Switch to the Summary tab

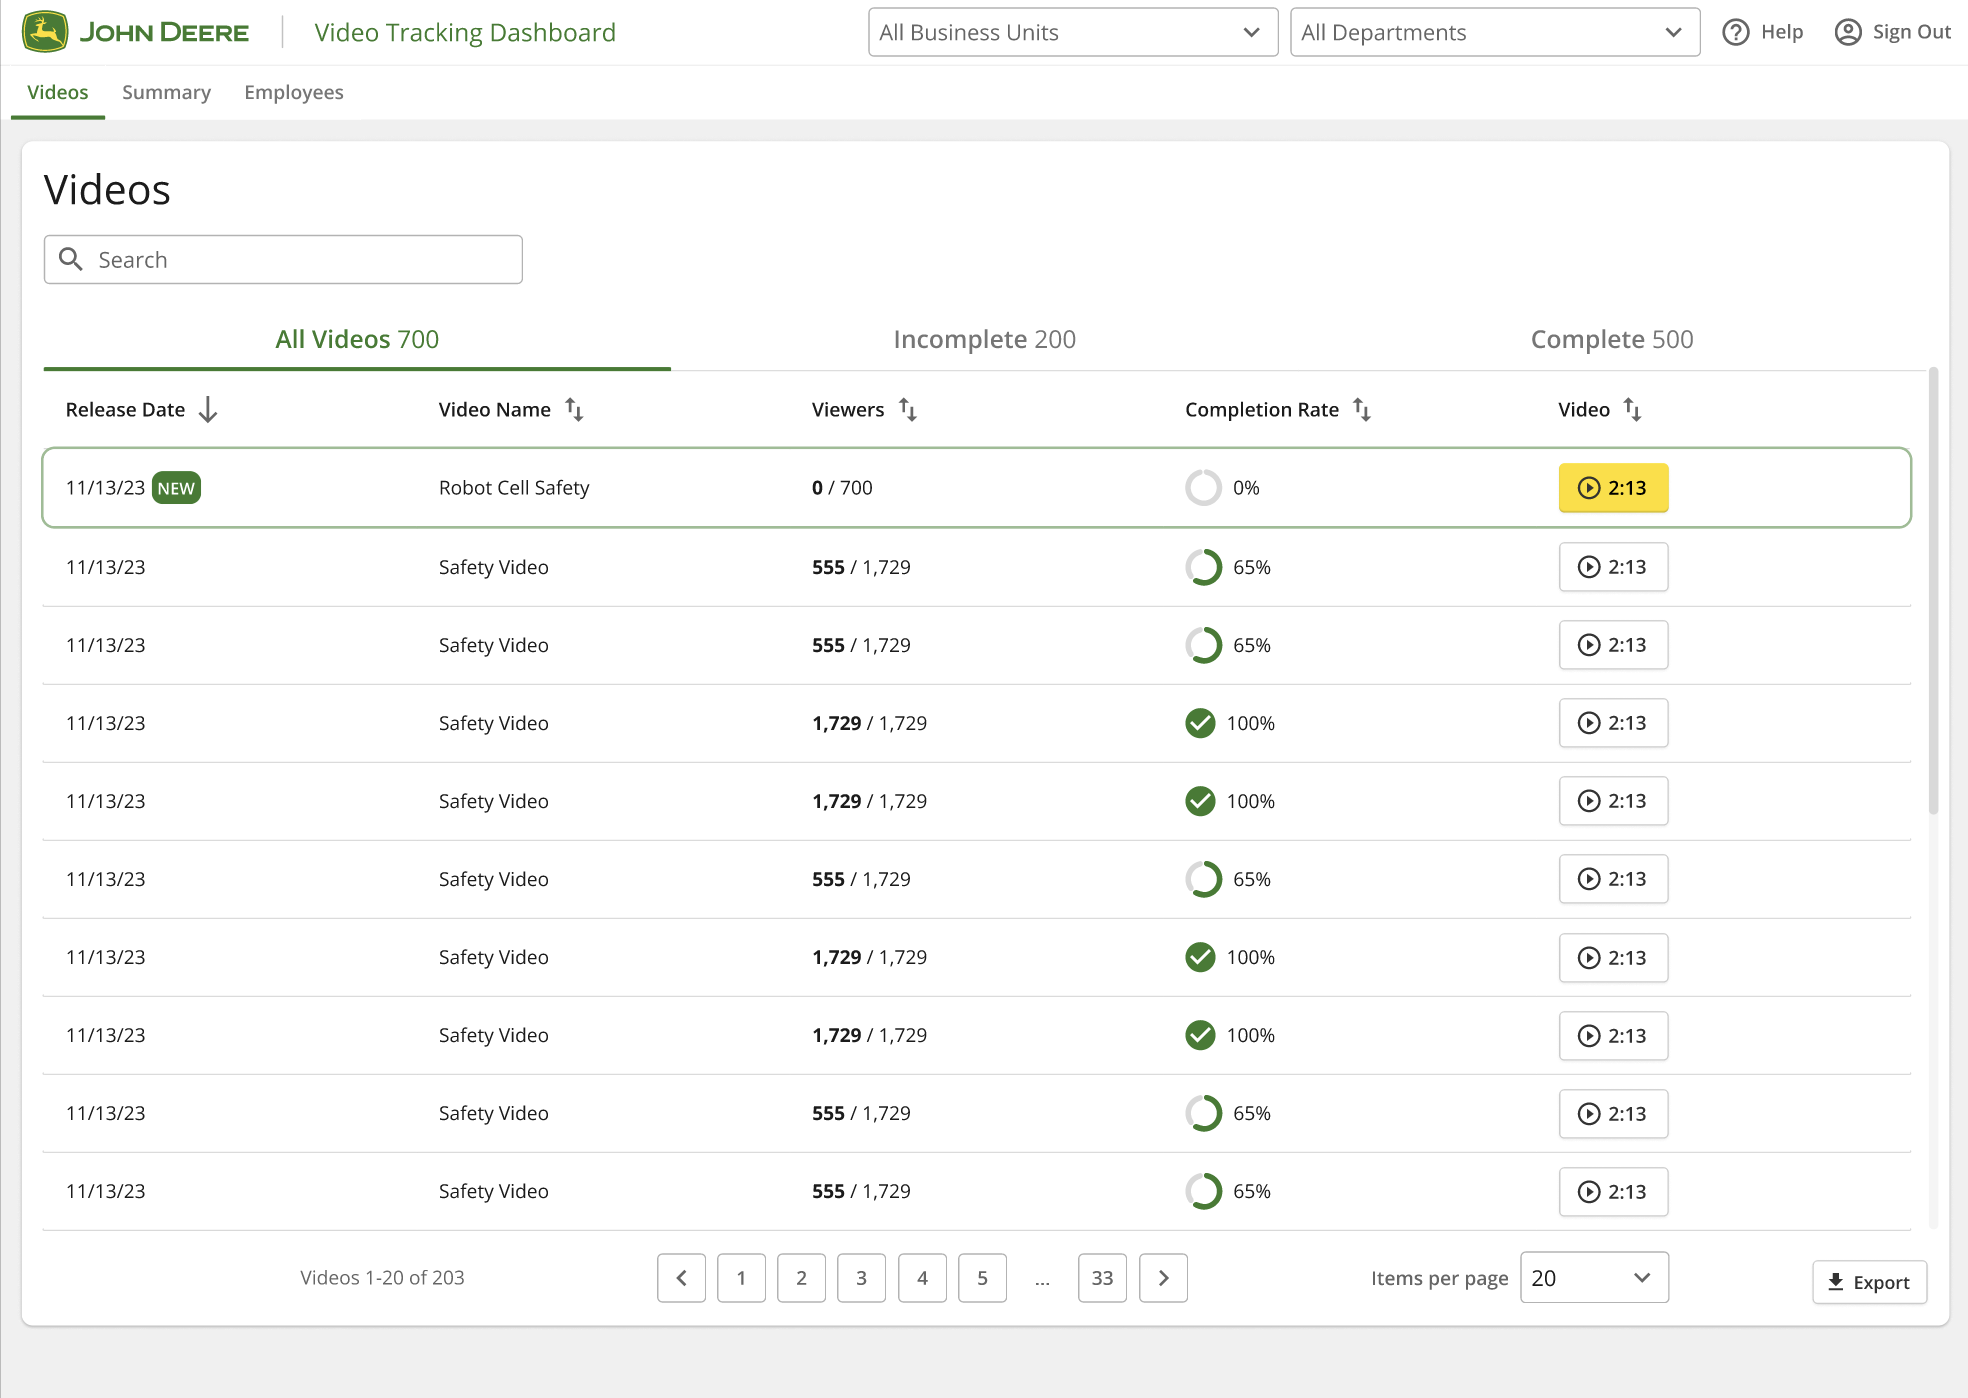(166, 92)
